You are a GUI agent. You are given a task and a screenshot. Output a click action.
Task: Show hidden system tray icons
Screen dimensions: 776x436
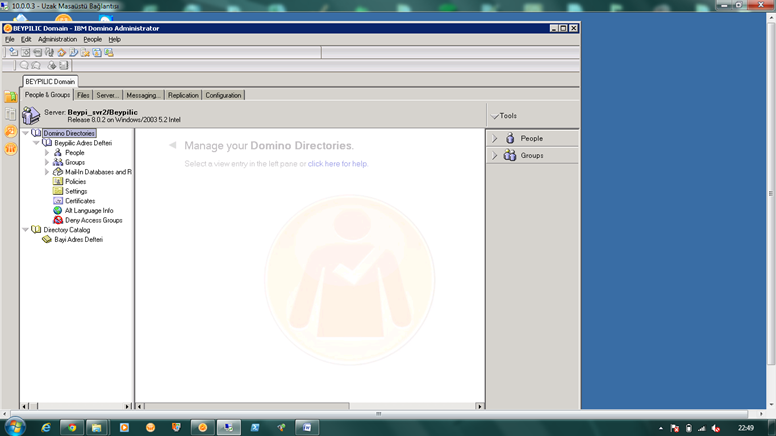pyautogui.click(x=661, y=428)
